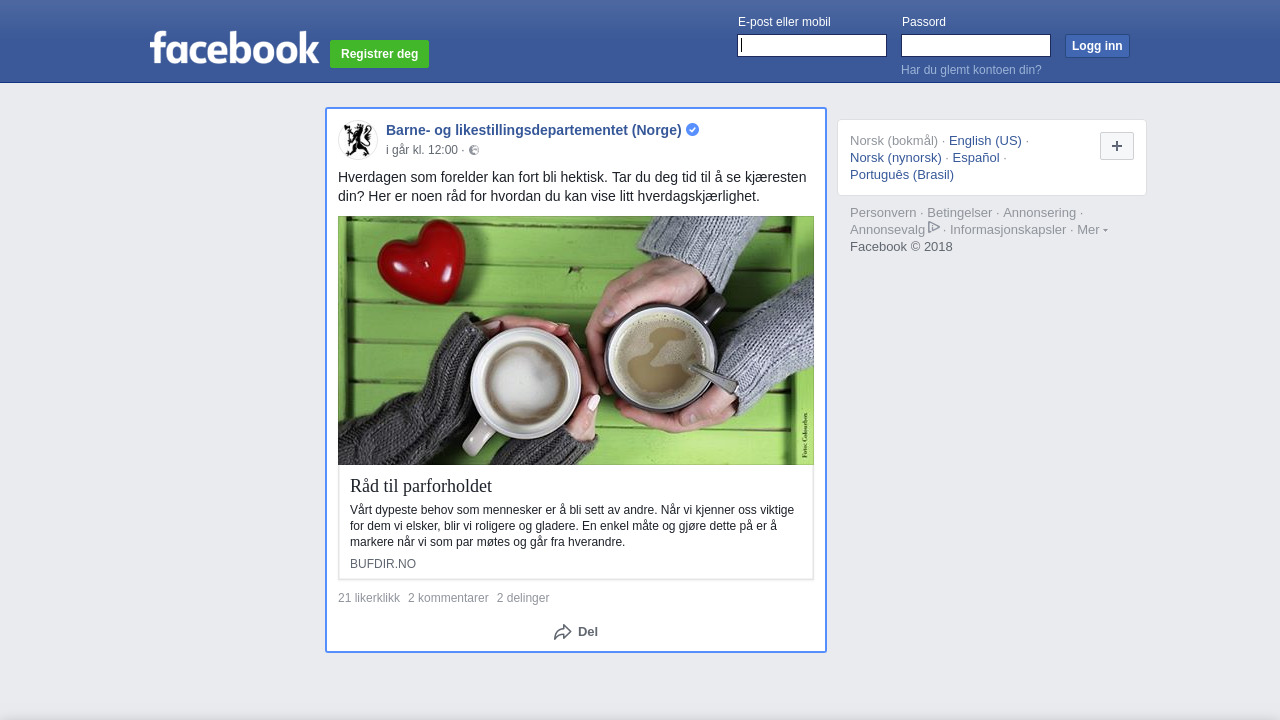The height and width of the screenshot is (720, 1280).
Task: Click the verified badge beside the page name
Action: [x=692, y=130]
